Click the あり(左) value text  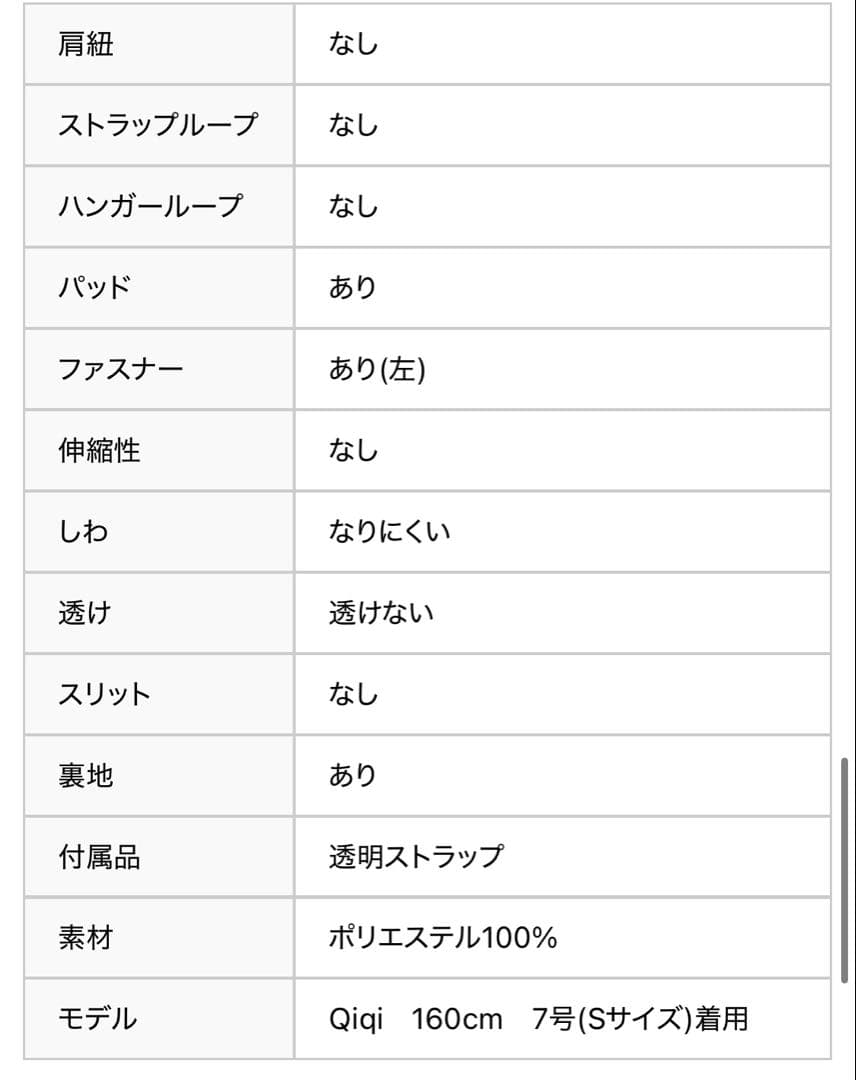click(377, 369)
